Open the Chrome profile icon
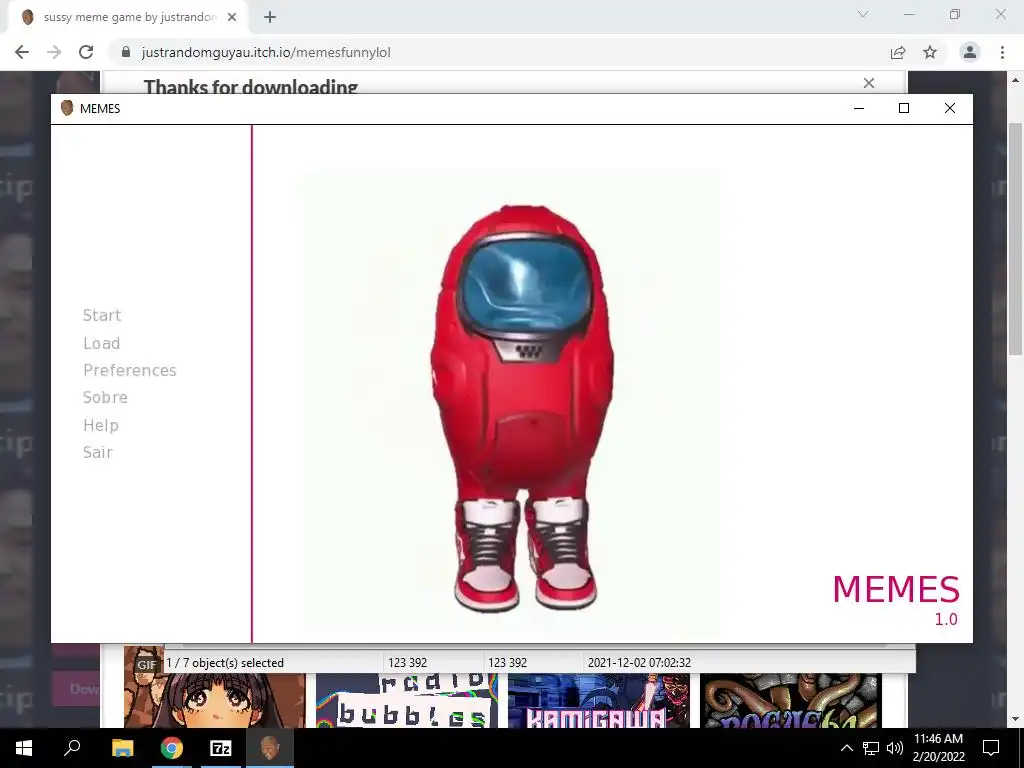Screen dimensions: 1024x768 [970, 52]
